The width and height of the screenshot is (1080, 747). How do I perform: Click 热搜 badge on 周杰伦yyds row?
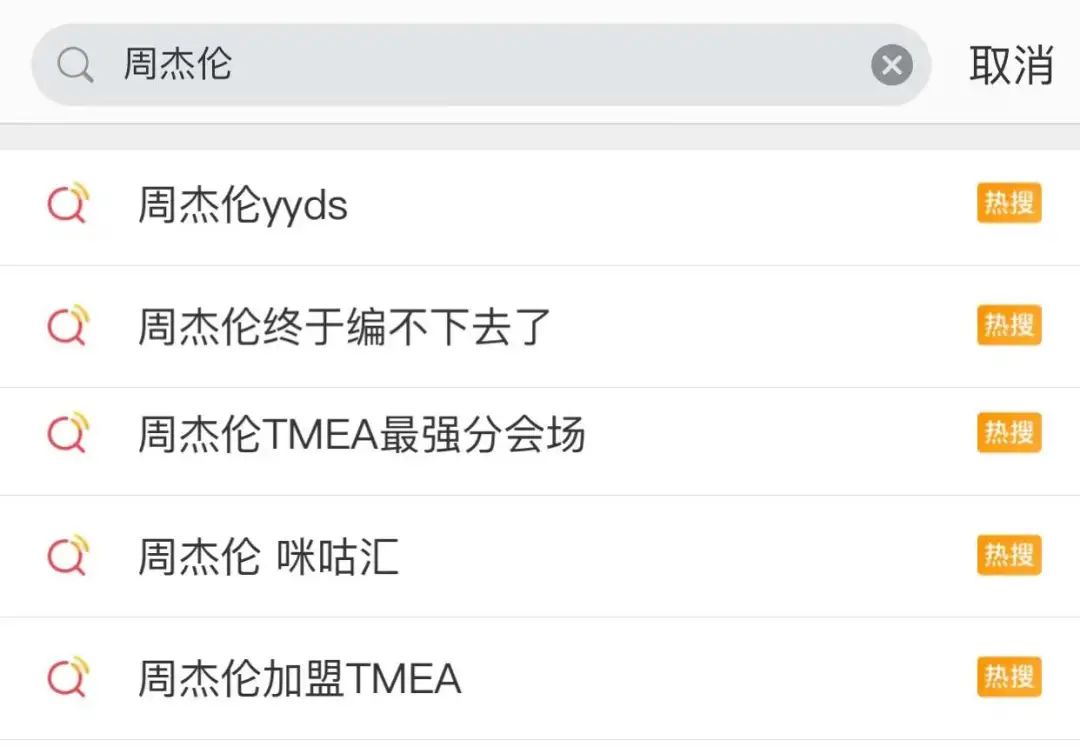click(1009, 204)
